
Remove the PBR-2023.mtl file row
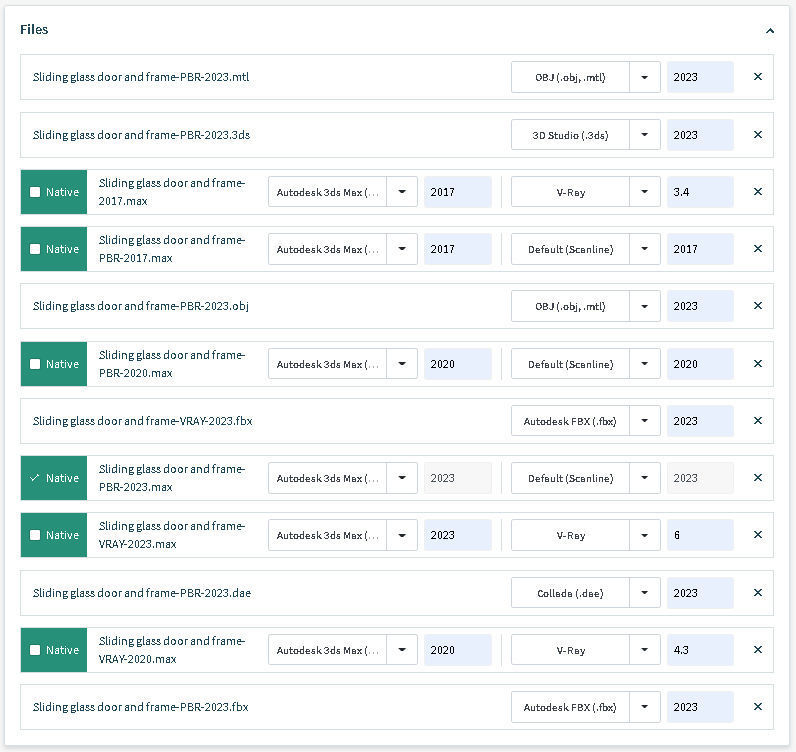point(757,77)
